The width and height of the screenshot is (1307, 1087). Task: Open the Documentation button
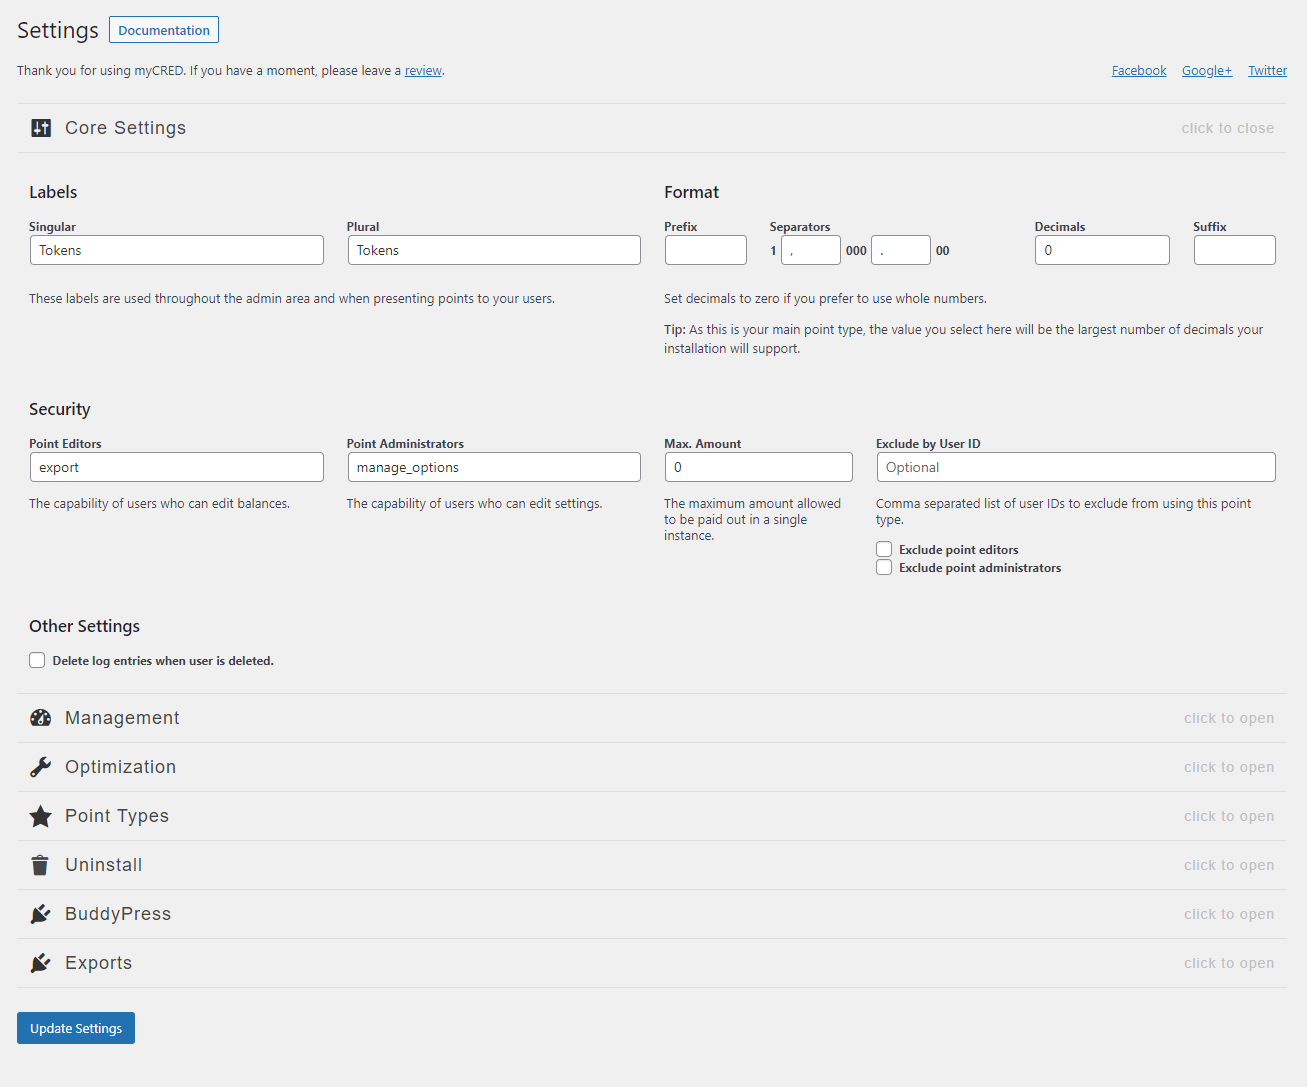point(164,30)
